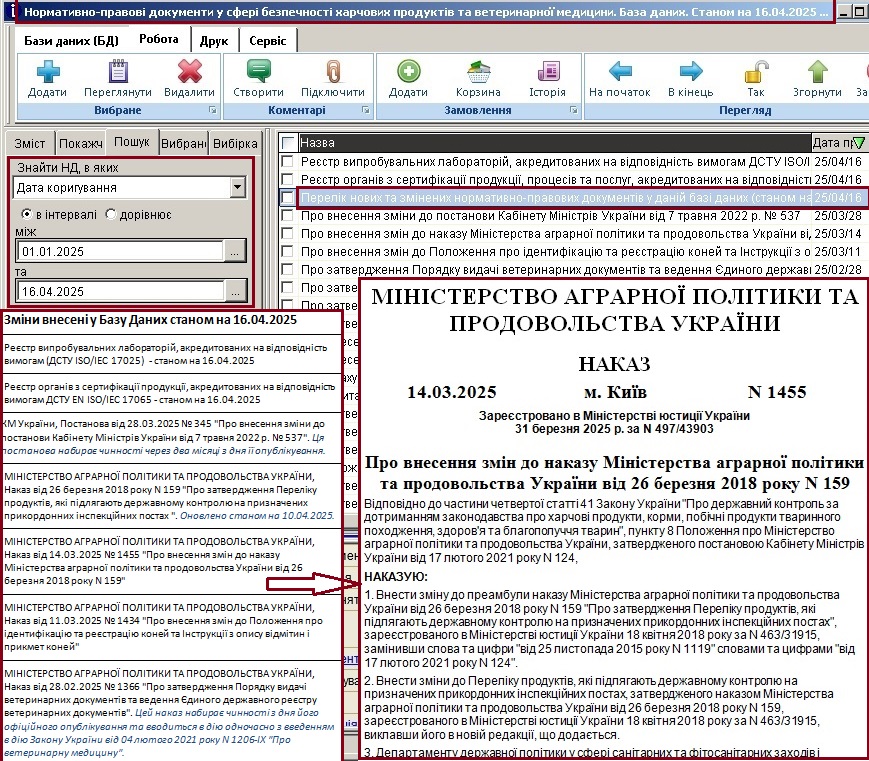
Task: Click the end date field 16.04.2025
Action: pyautogui.click(x=118, y=291)
